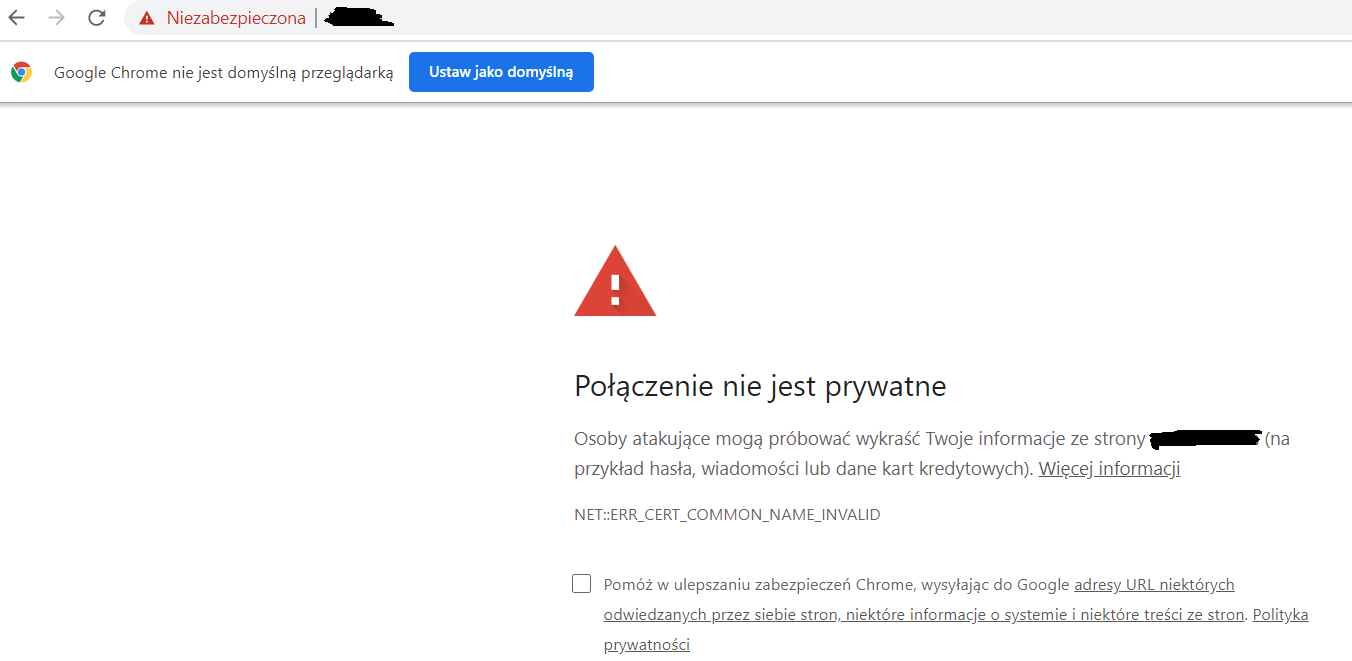Click the forward navigation arrow
1352x661 pixels.
click(57, 18)
